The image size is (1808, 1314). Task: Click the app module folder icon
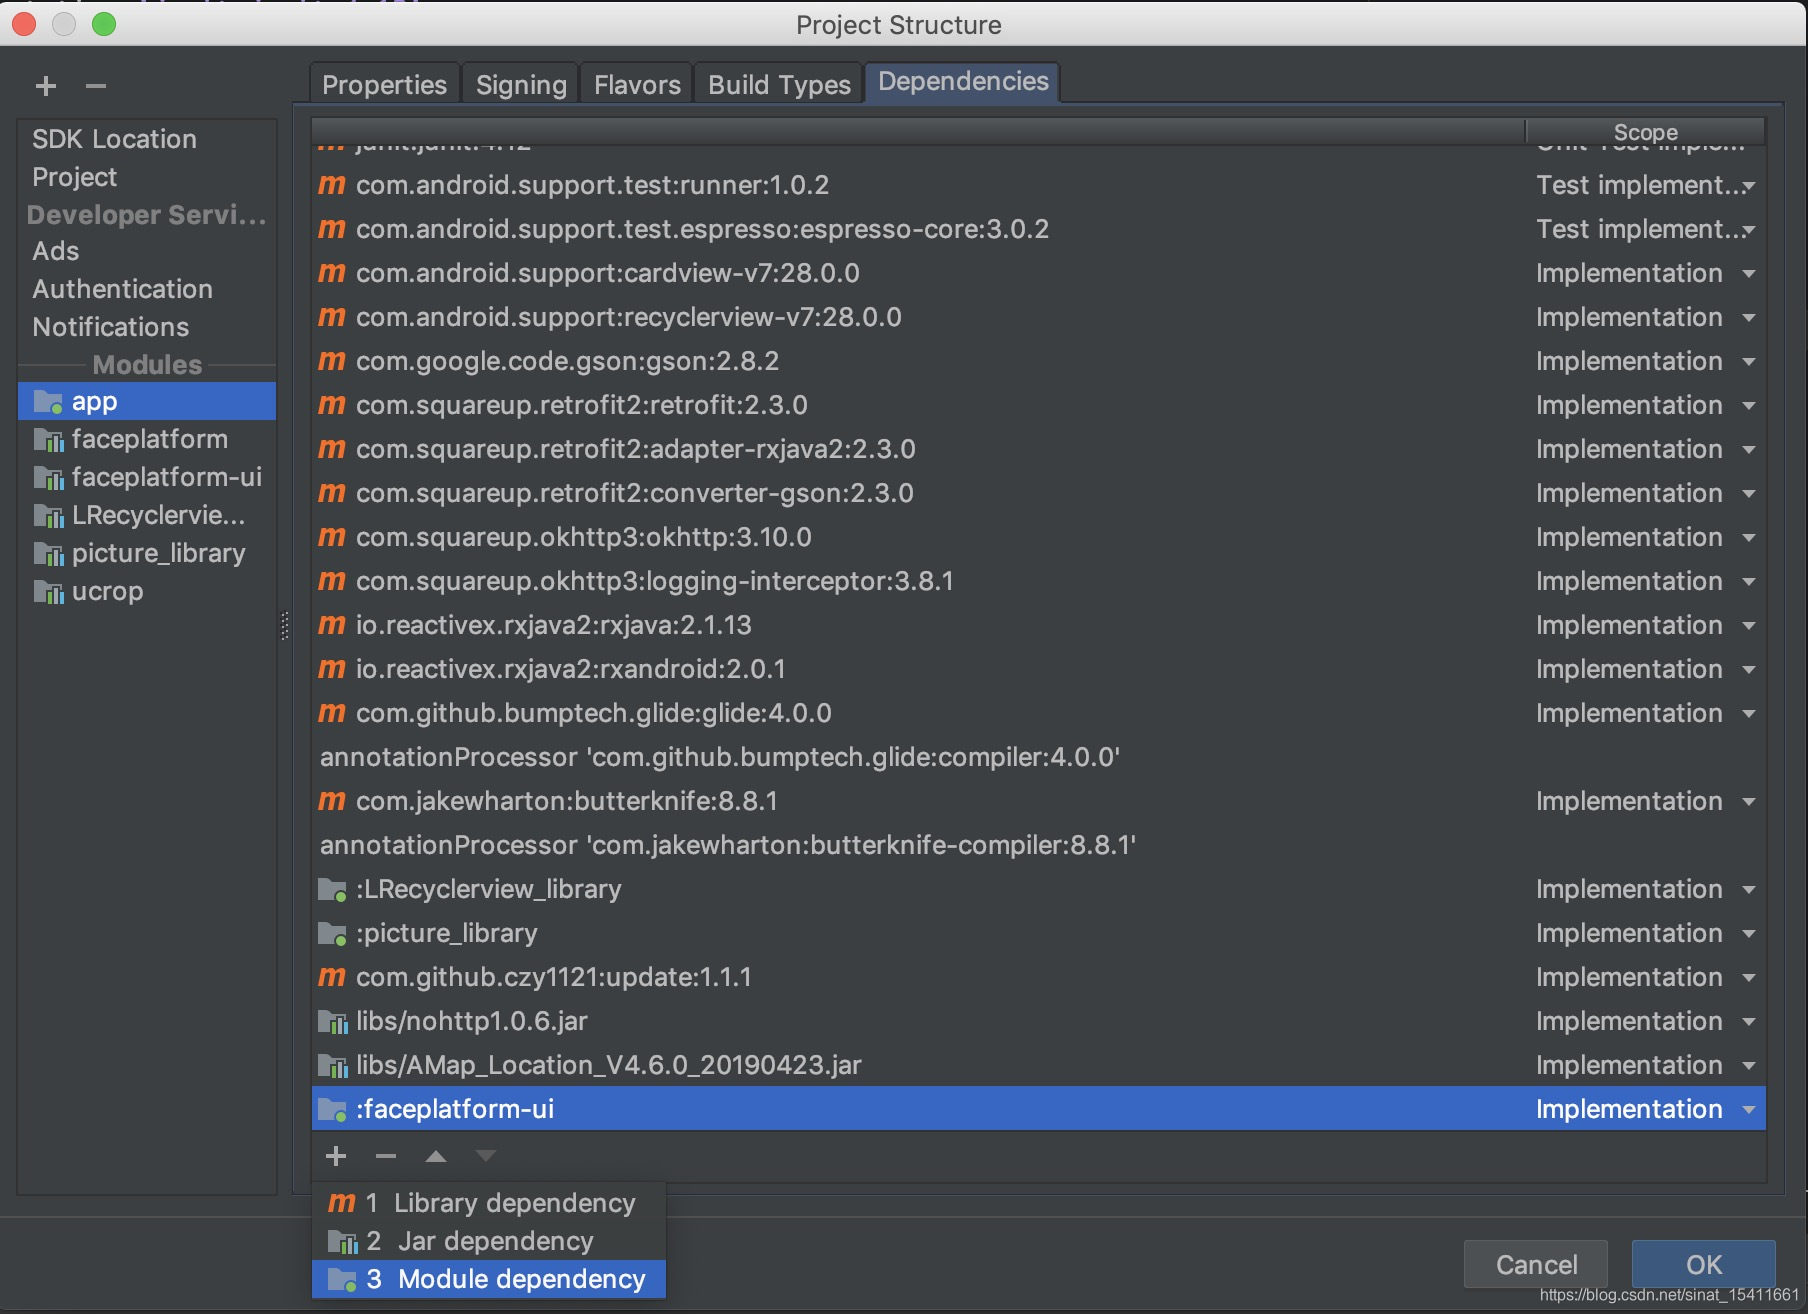point(48,402)
